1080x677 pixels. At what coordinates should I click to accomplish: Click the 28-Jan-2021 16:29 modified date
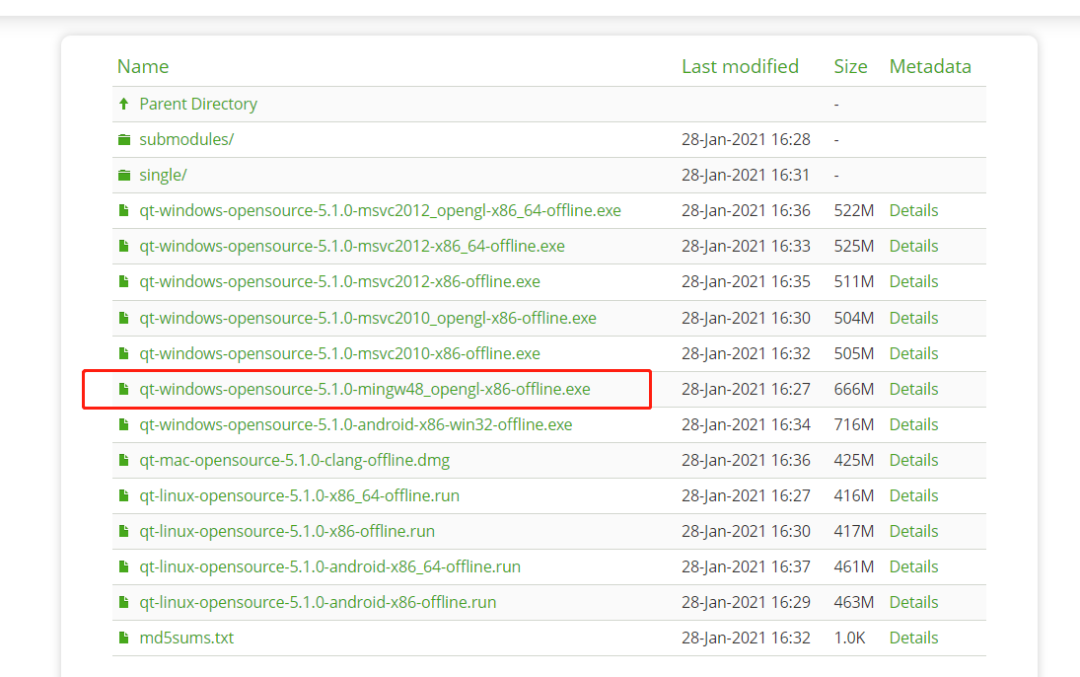coord(746,603)
